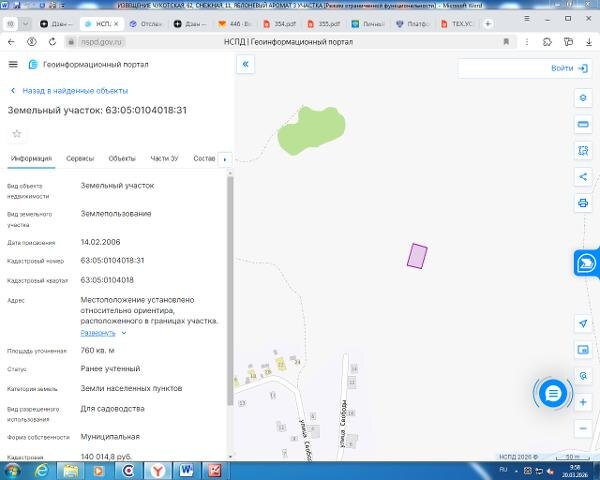
Task: Open the browser sidebar menu lines icon
Action: click(x=527, y=18)
